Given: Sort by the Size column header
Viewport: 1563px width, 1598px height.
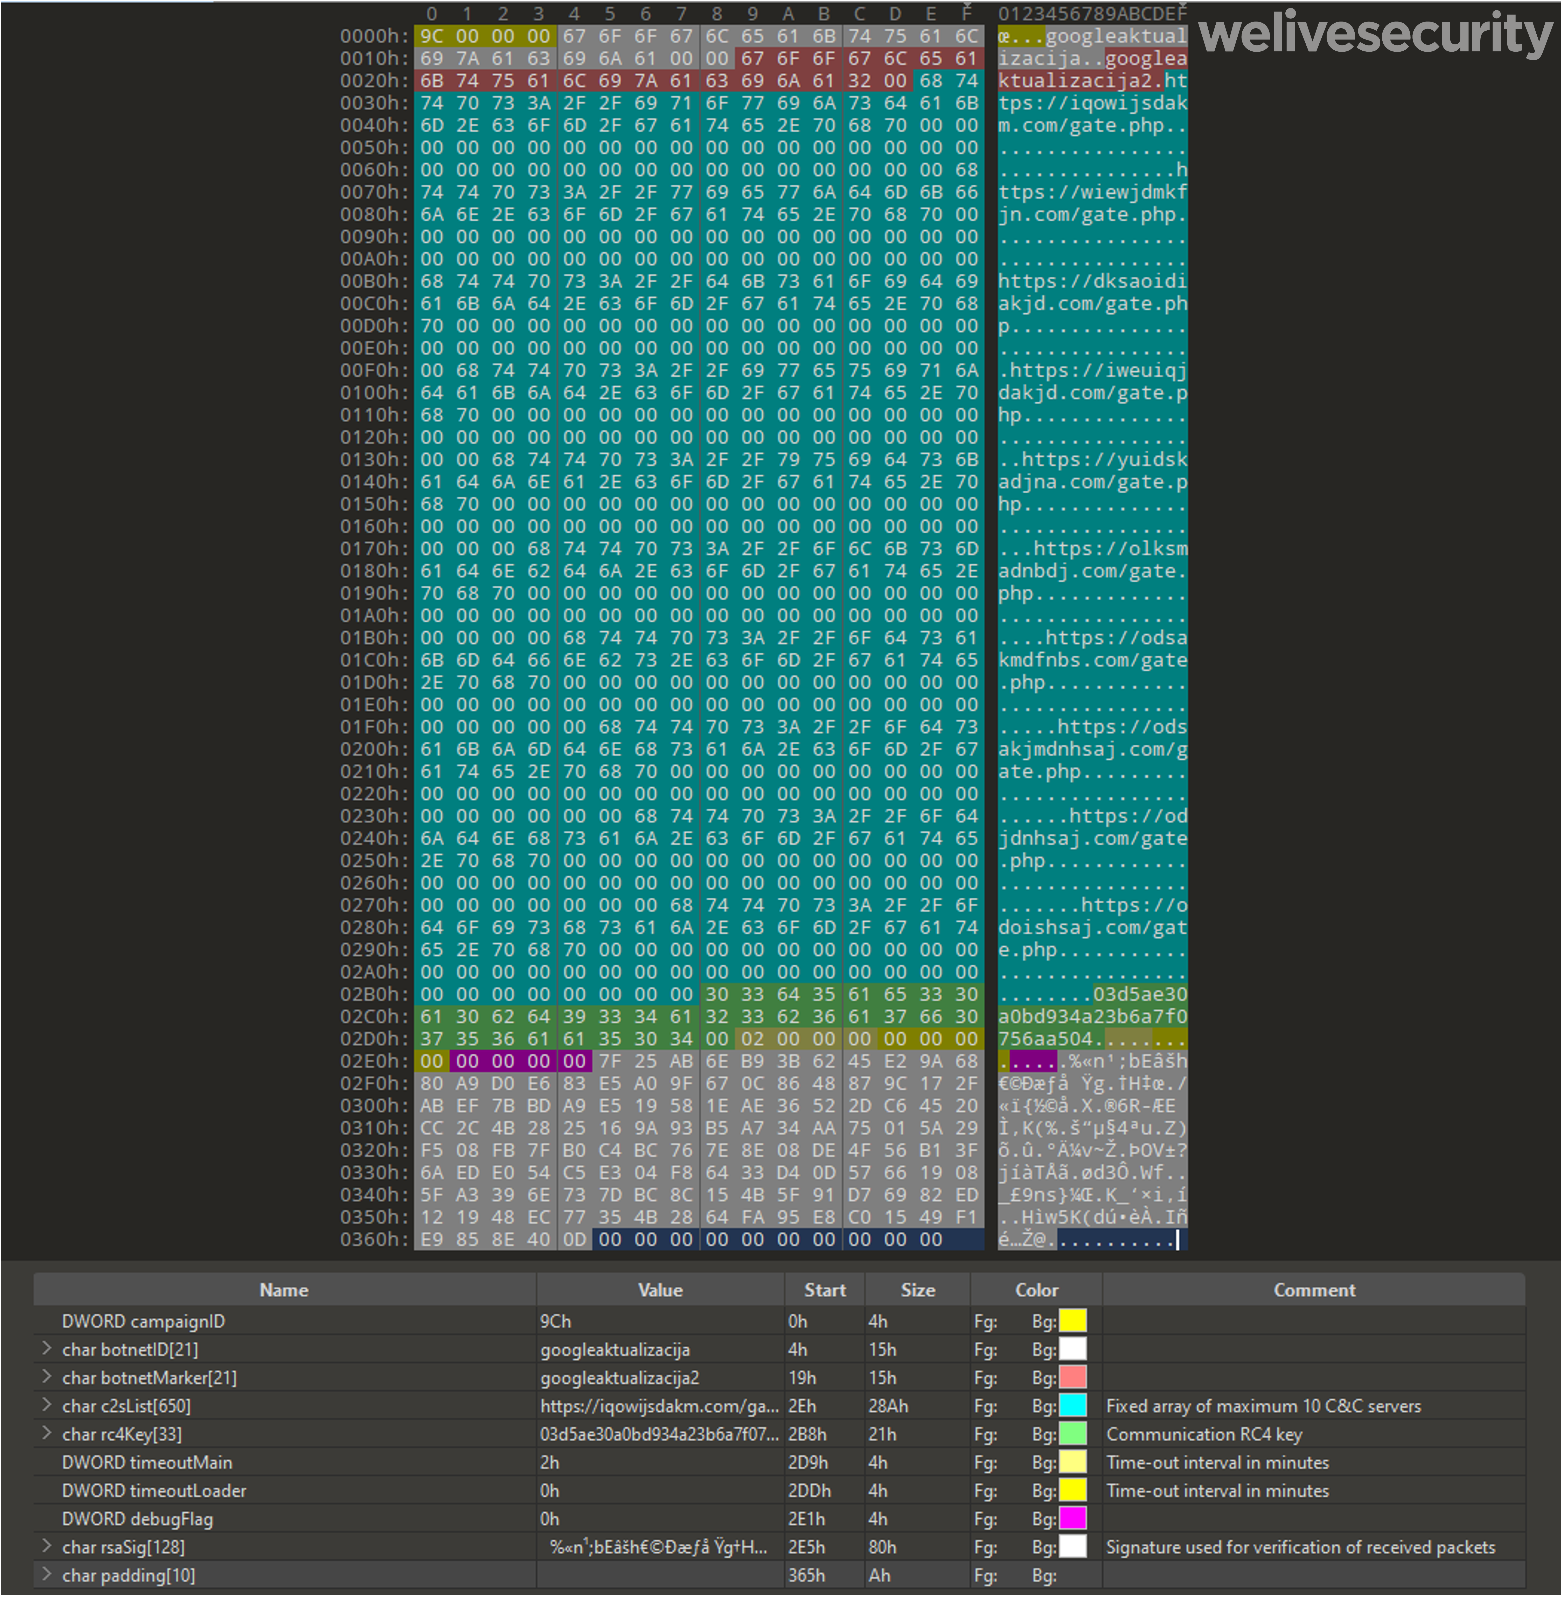Looking at the screenshot, I should [917, 1290].
